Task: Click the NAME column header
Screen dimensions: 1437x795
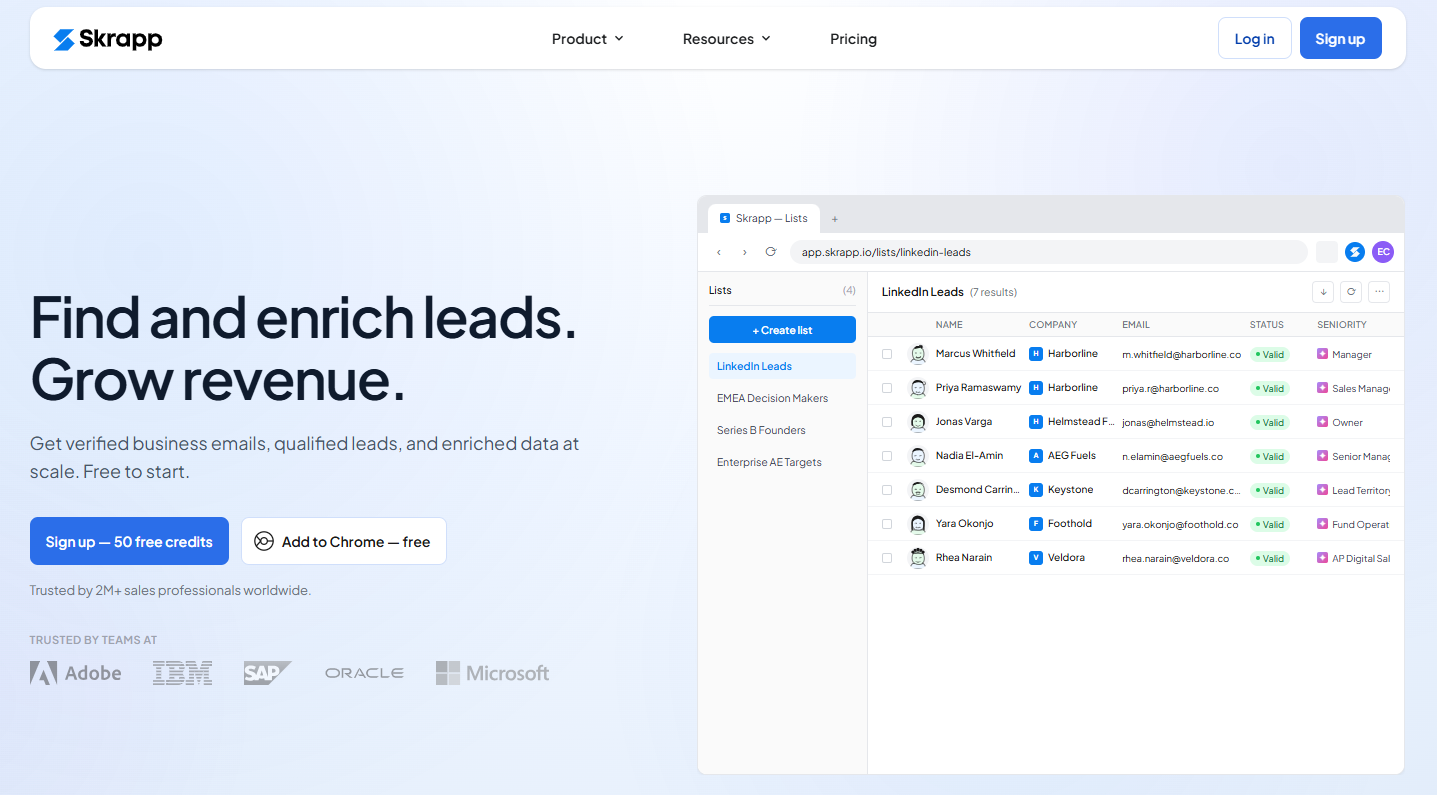Action: 949,325
